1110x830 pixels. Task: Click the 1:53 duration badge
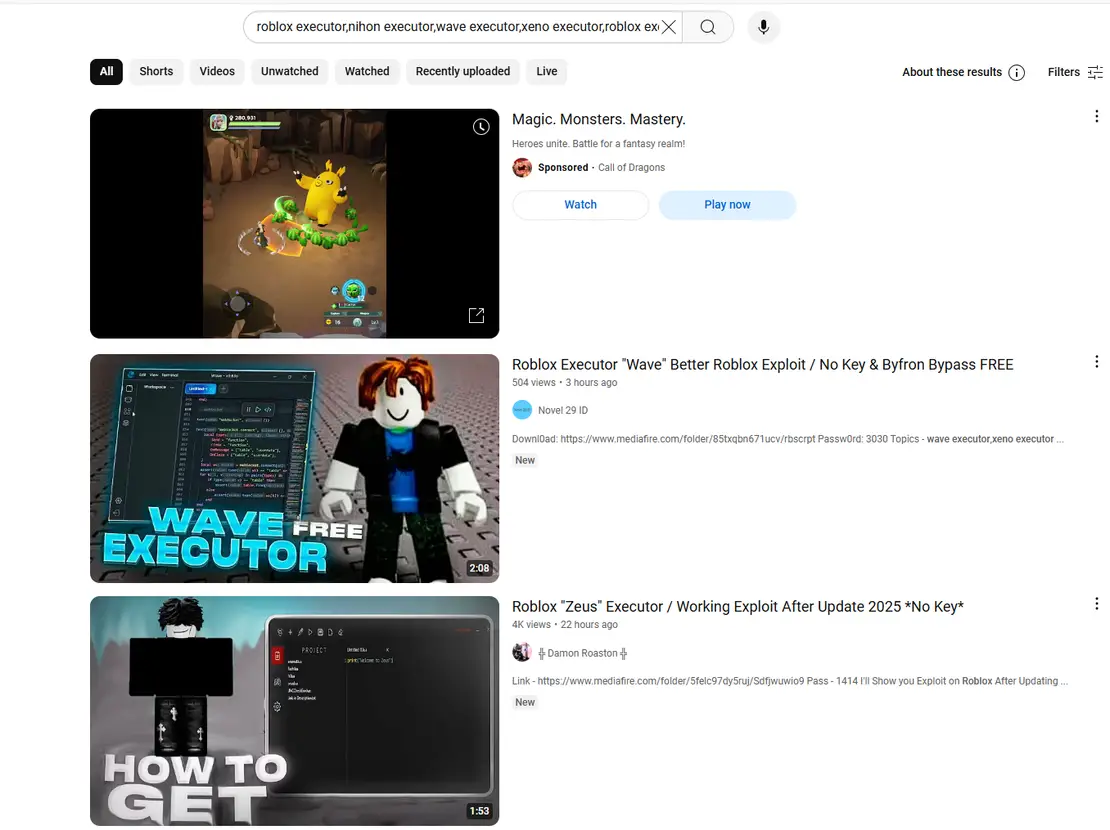pos(479,811)
